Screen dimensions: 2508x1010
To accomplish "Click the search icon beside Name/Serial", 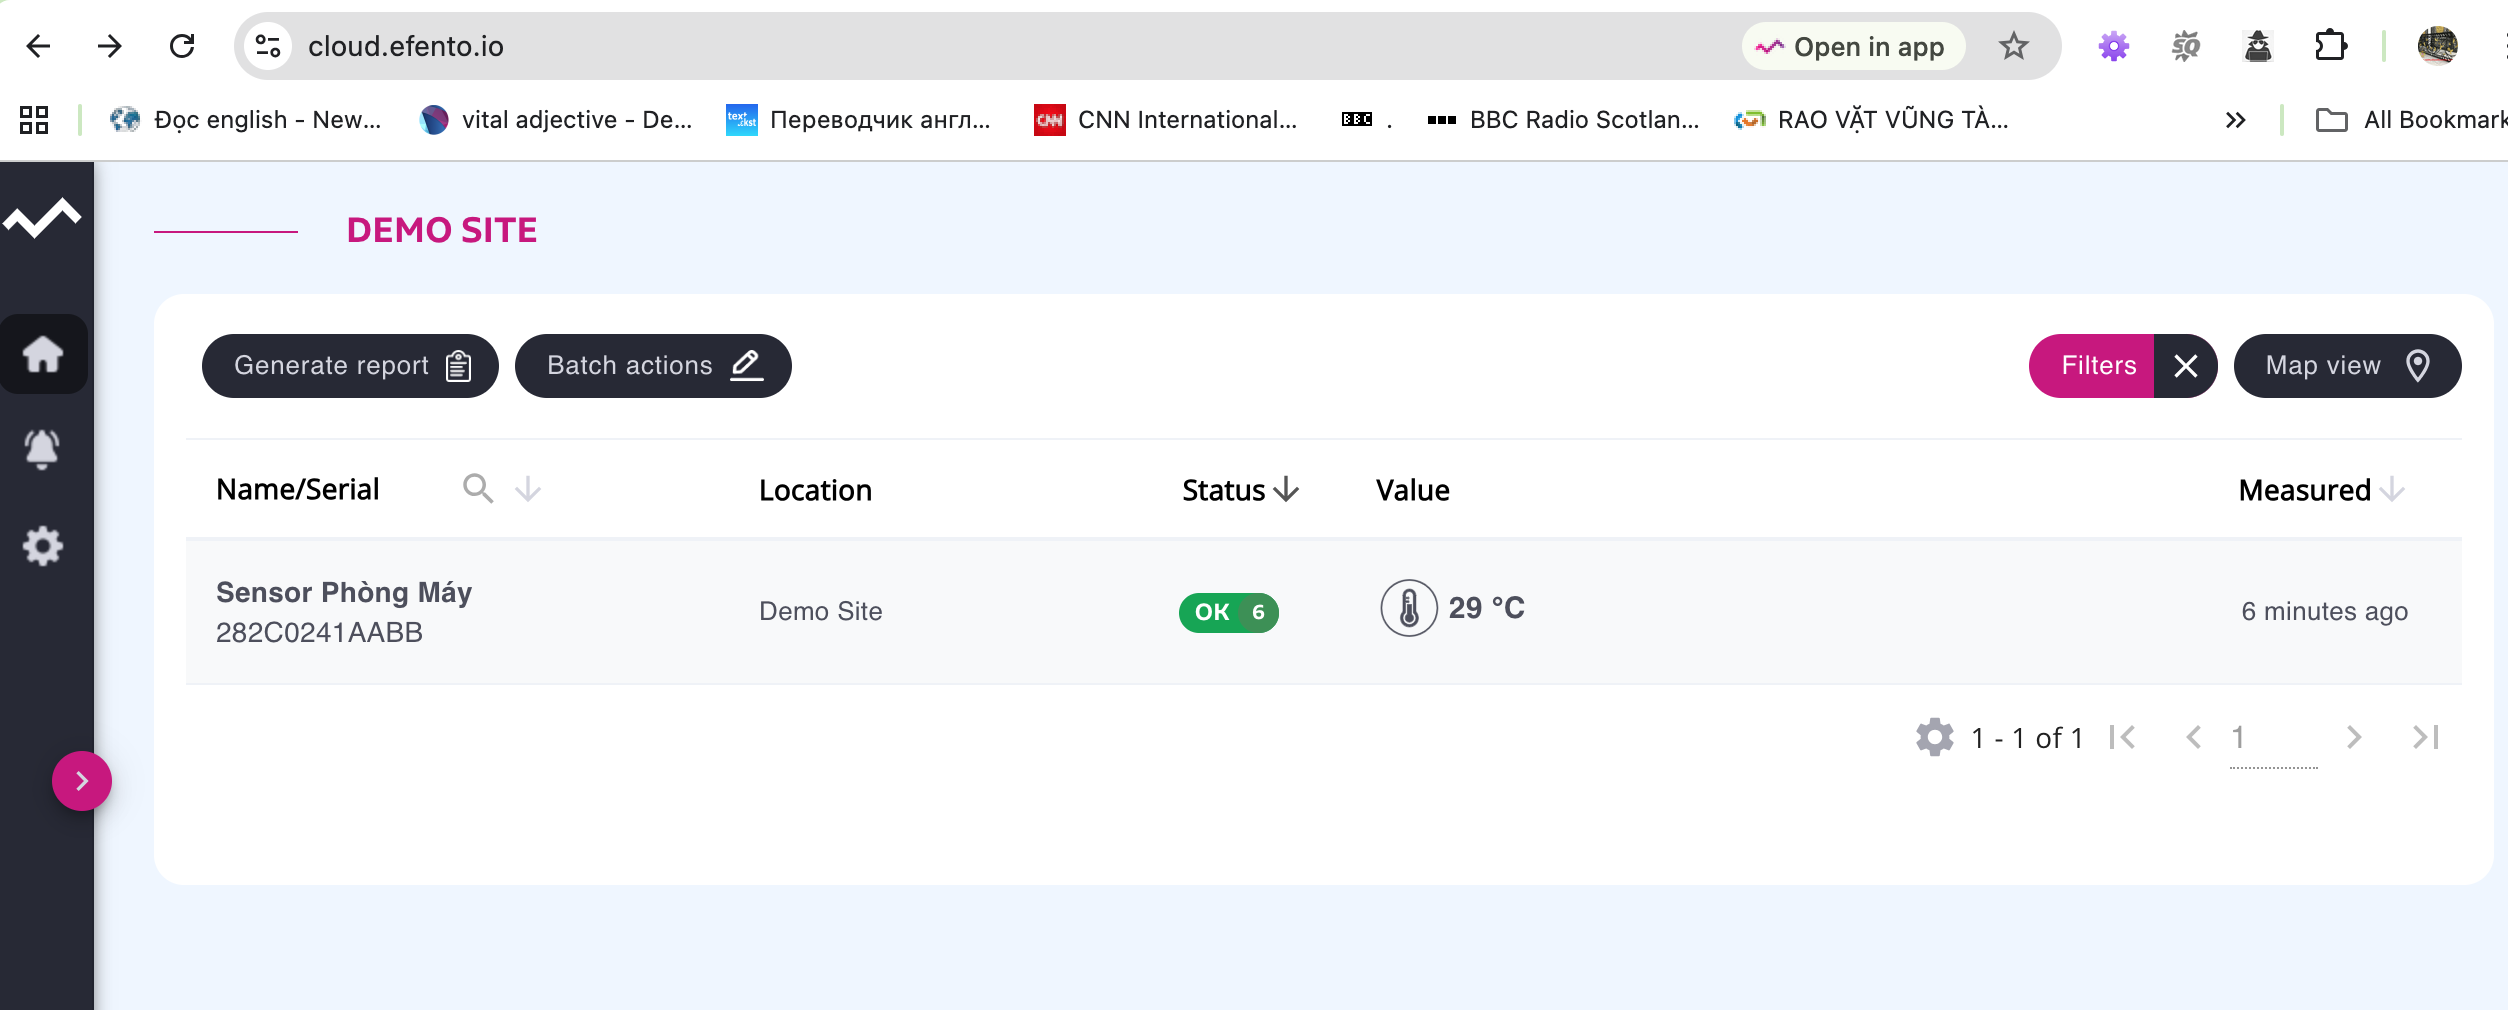I will (478, 489).
